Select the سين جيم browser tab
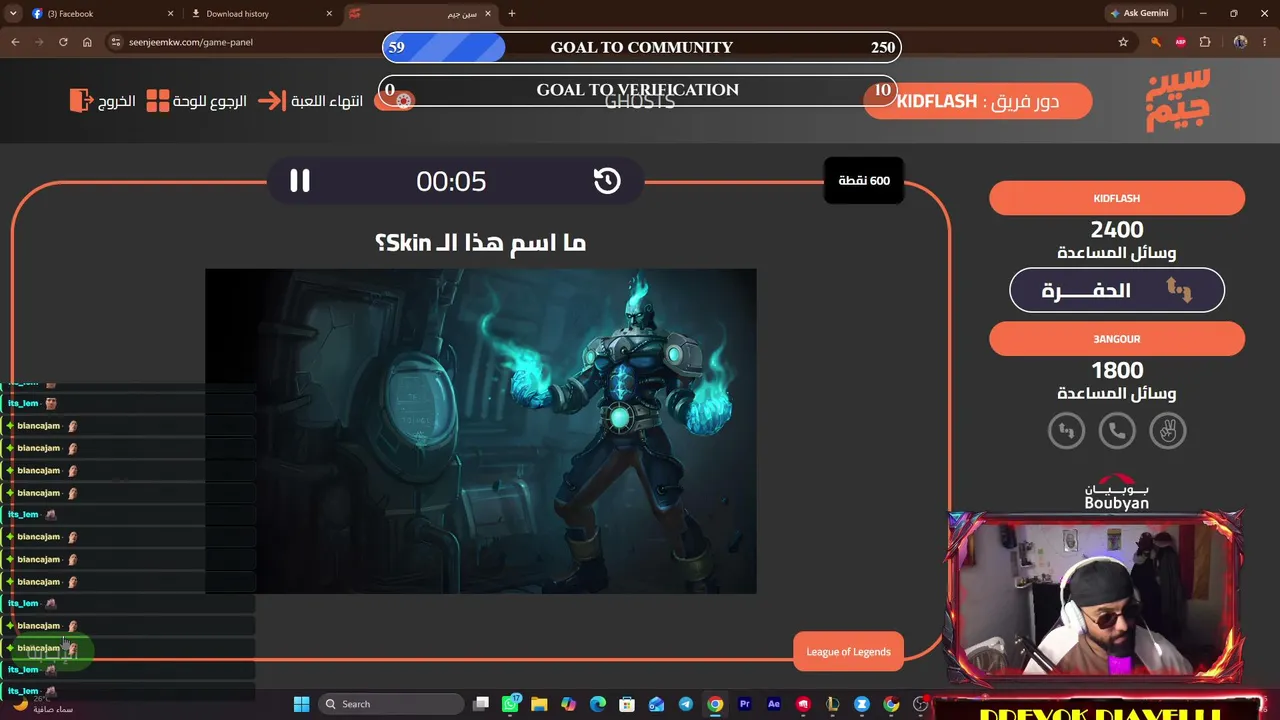The height and width of the screenshot is (720, 1280). click(420, 14)
